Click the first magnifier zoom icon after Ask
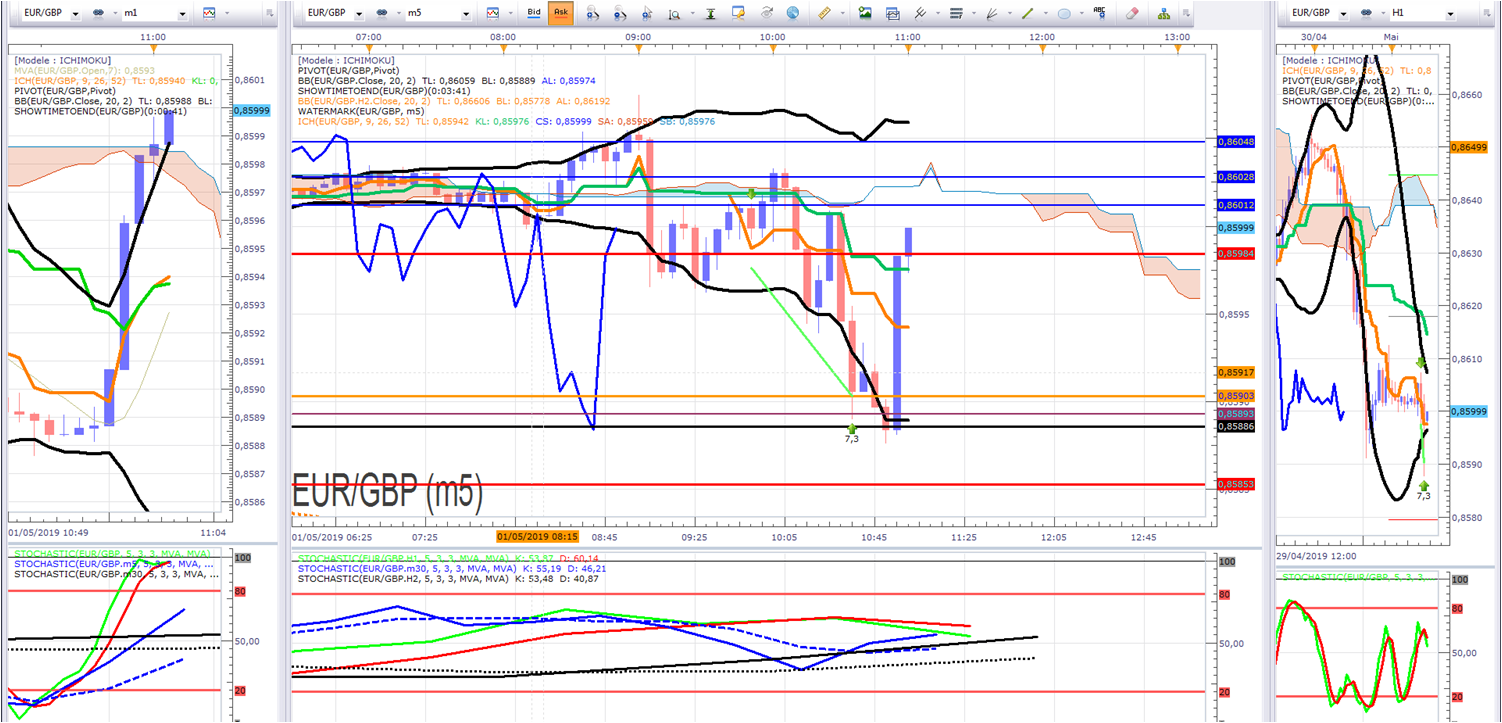Image resolution: width=1502 pixels, height=723 pixels. 593,14
